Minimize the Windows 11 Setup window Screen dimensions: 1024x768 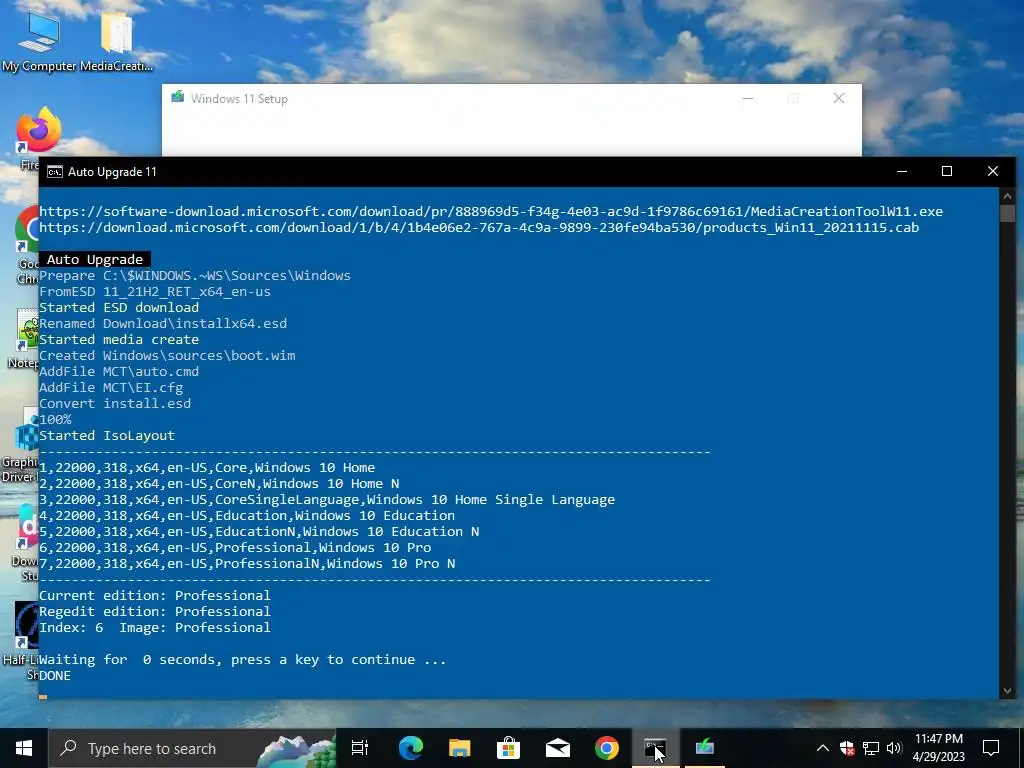748,99
